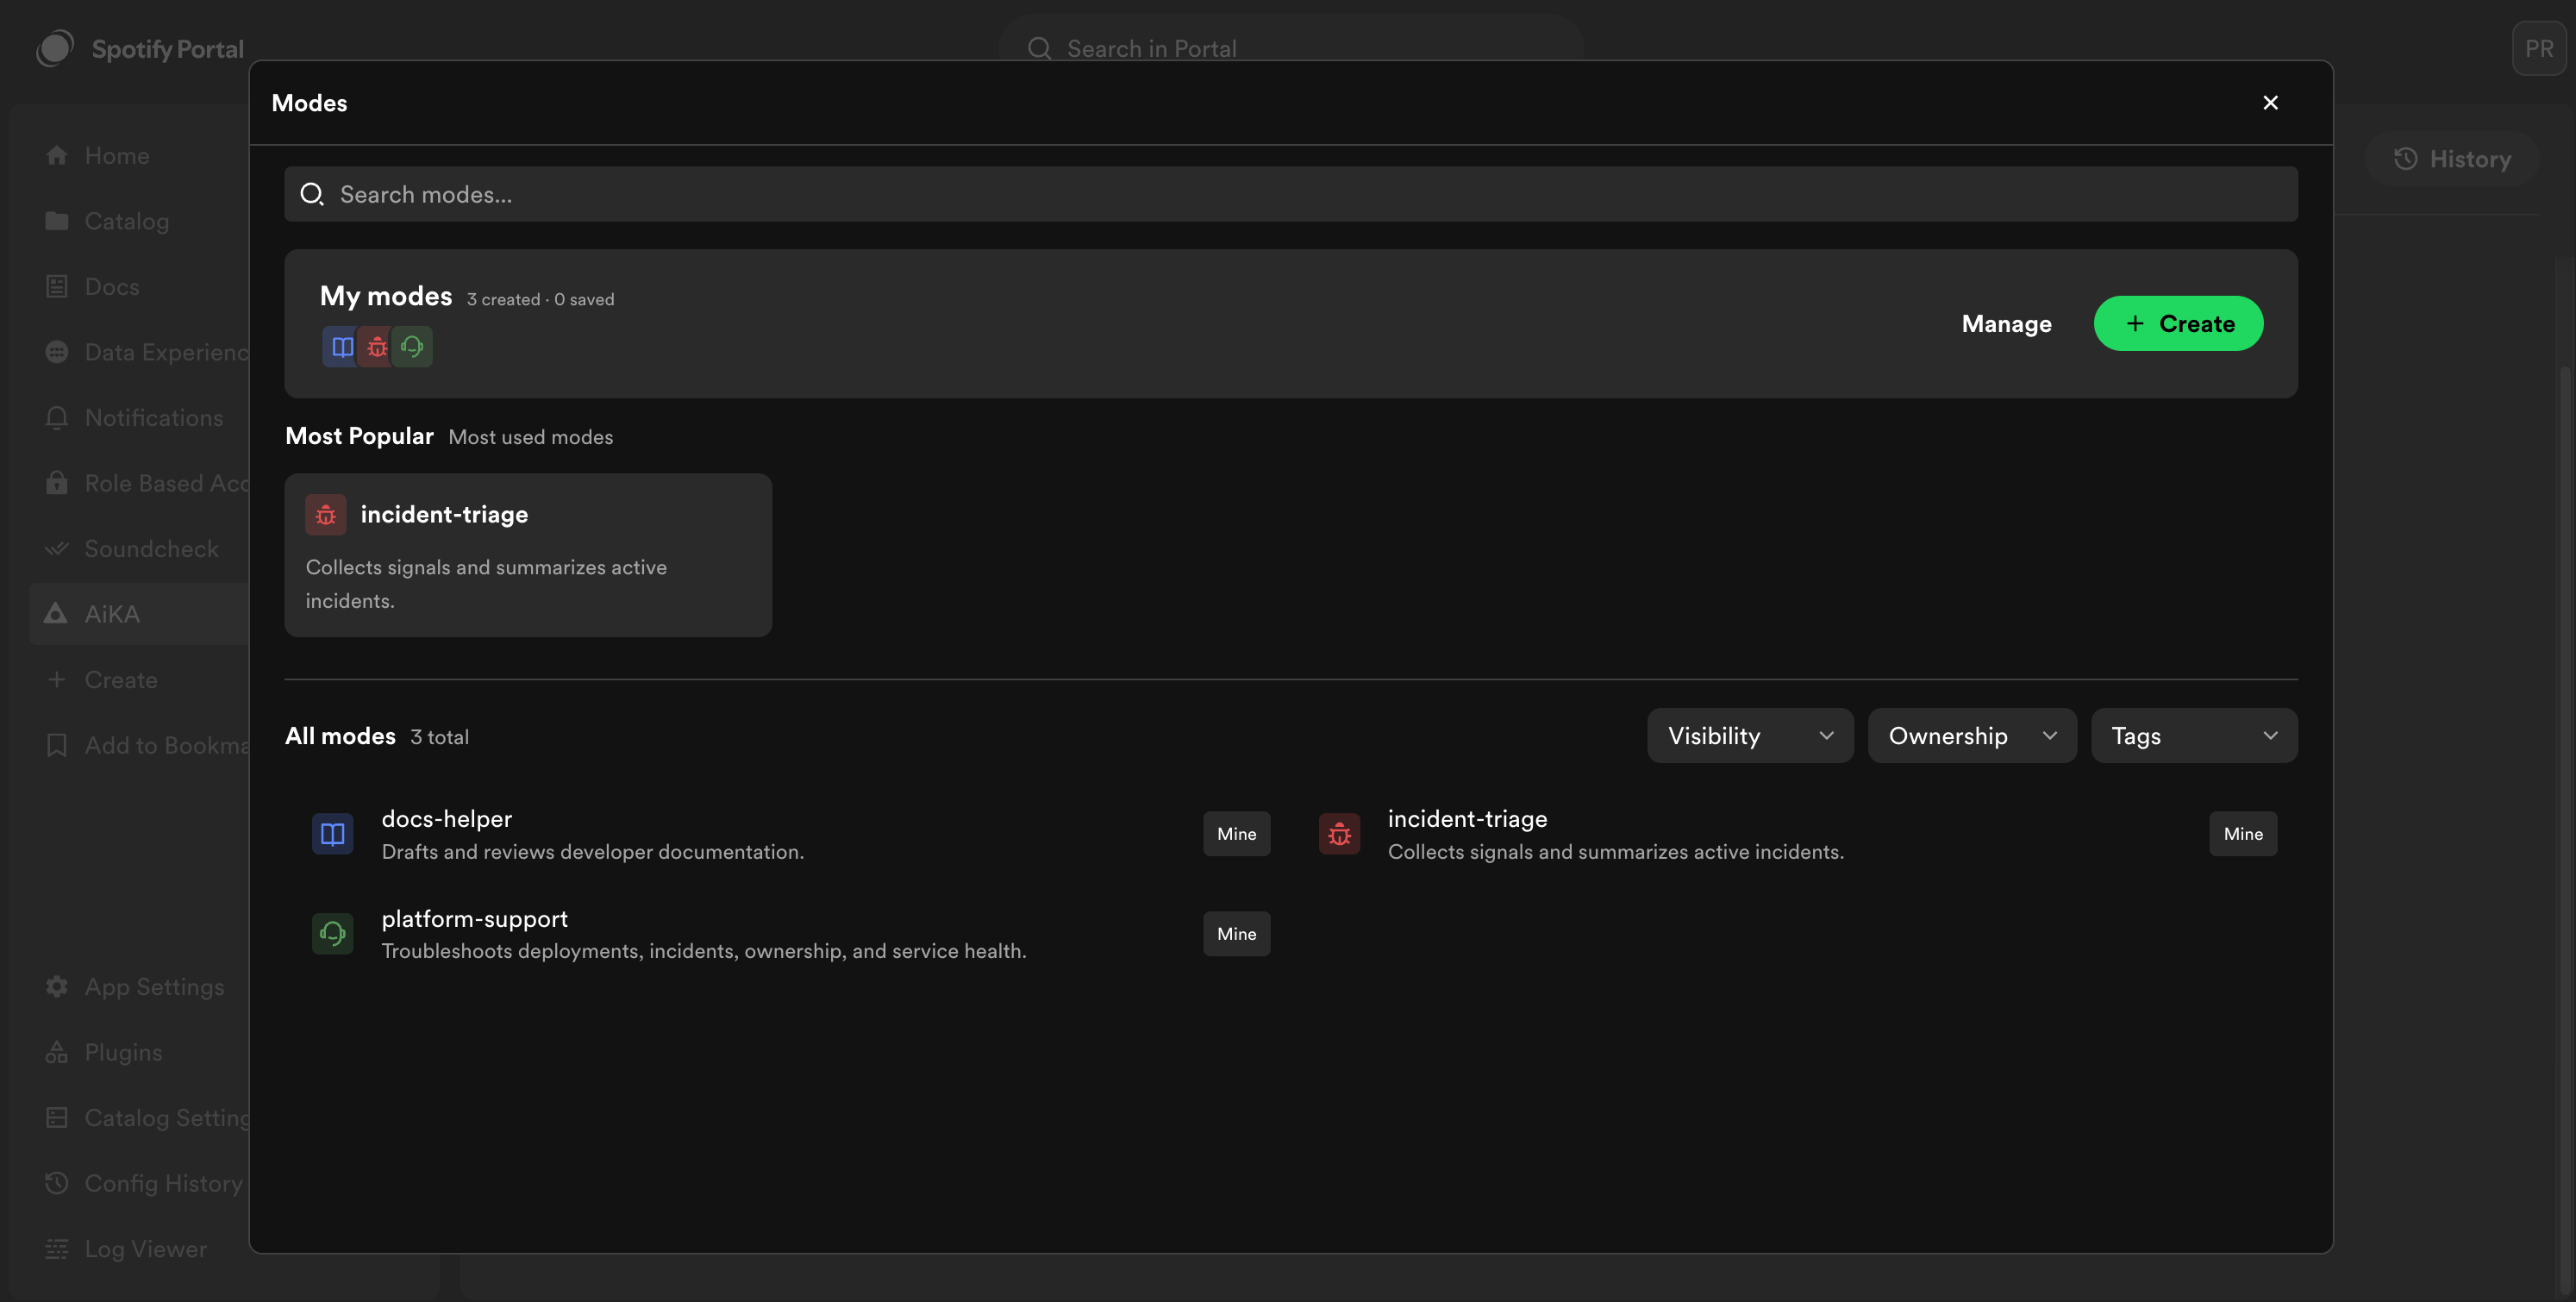Image resolution: width=2576 pixels, height=1302 pixels.
Task: Open the incident-triage Most Popular card
Action: [528, 555]
